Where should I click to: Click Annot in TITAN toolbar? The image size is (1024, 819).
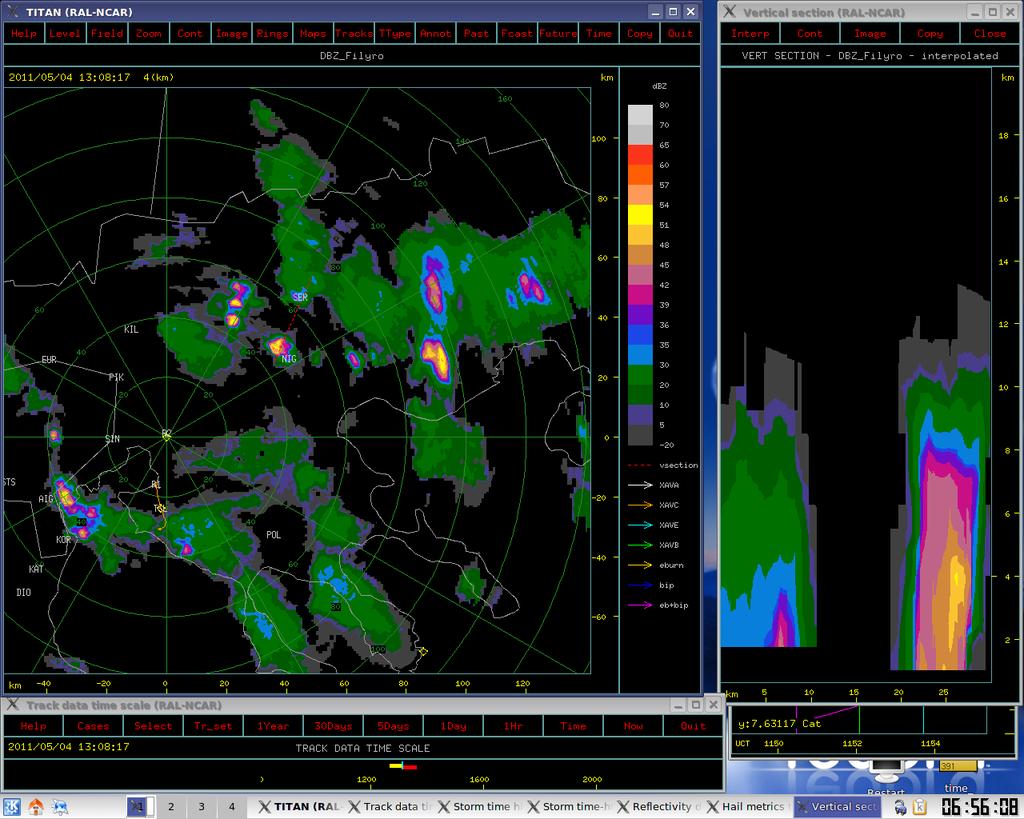[436, 33]
